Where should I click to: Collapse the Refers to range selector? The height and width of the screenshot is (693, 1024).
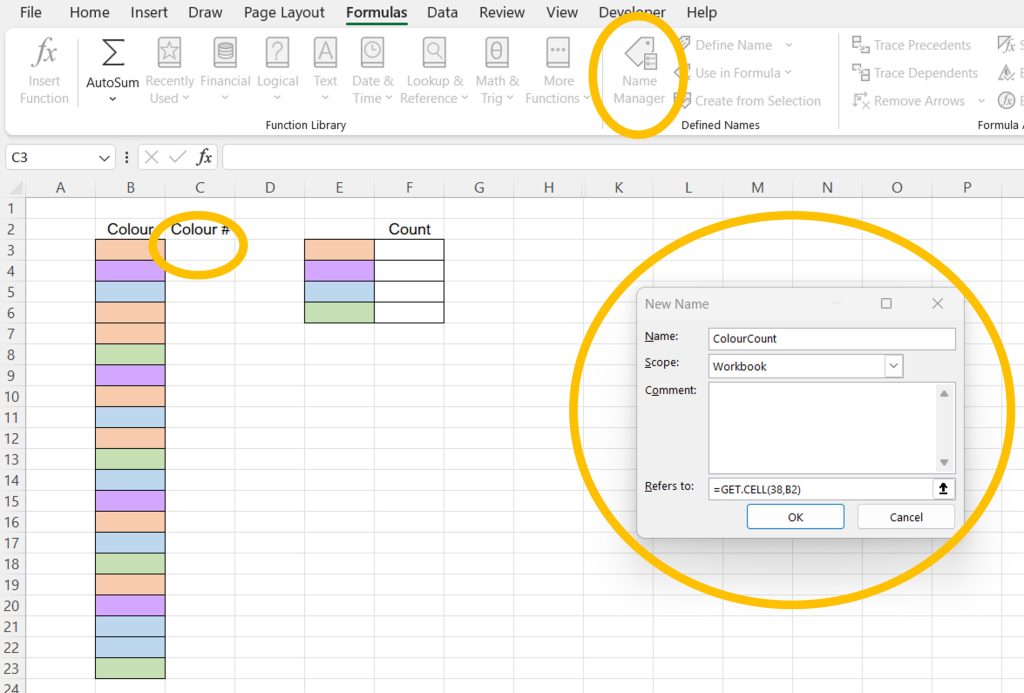tap(942, 489)
